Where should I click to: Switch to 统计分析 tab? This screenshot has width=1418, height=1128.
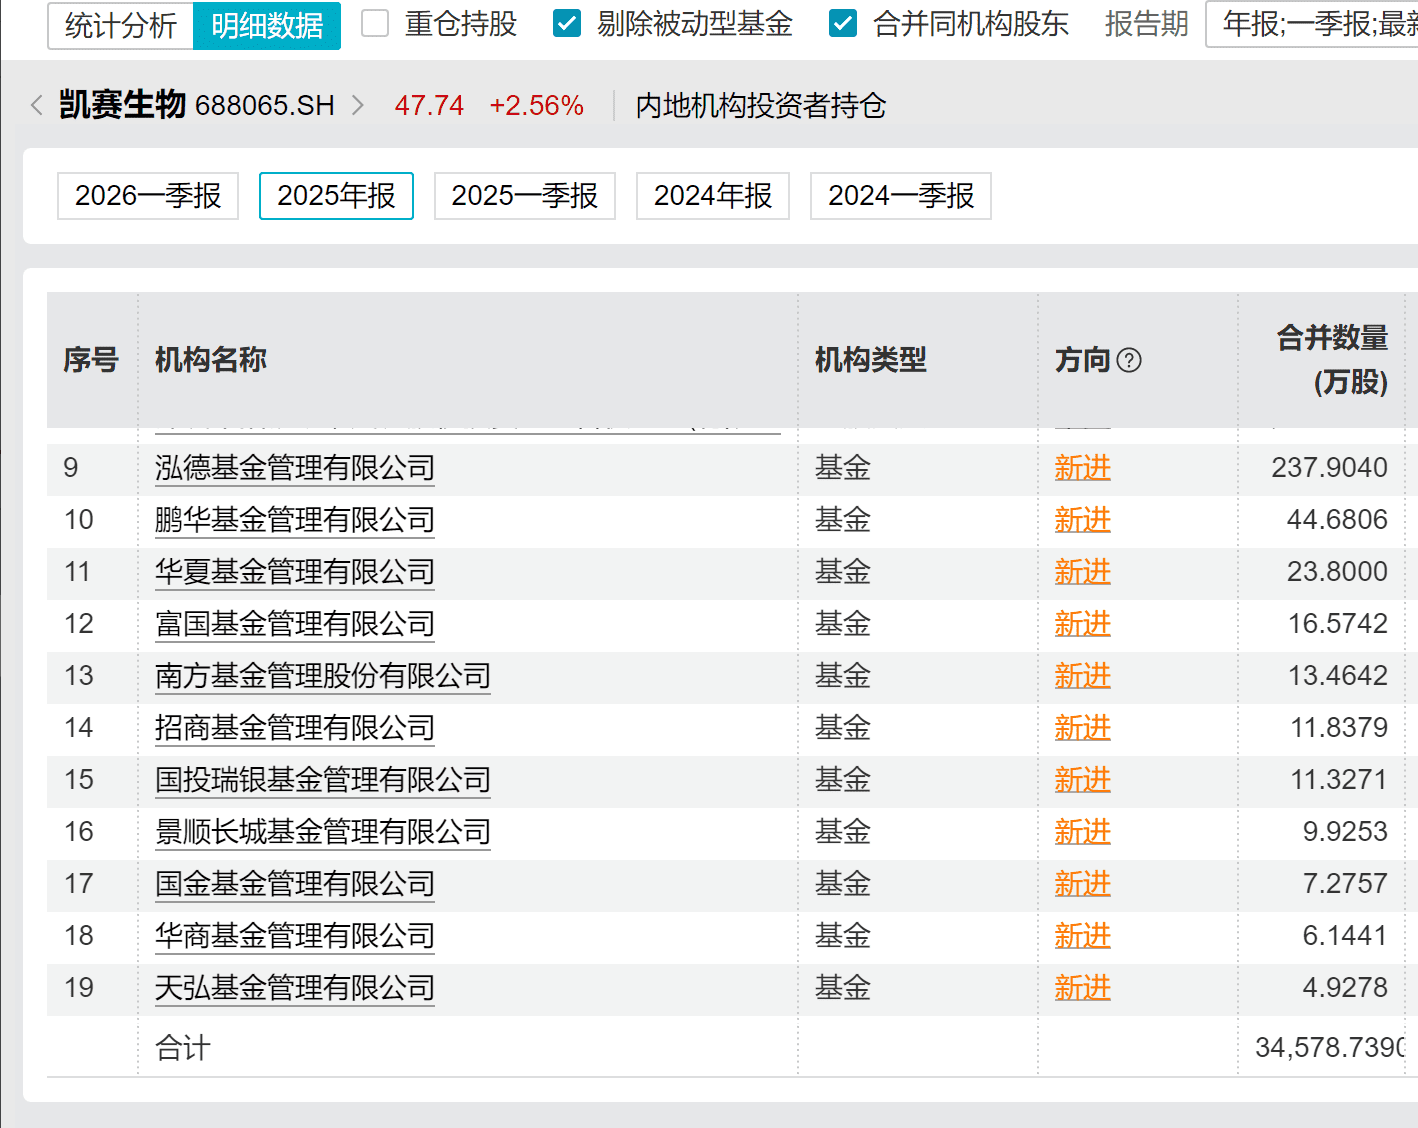click(121, 25)
